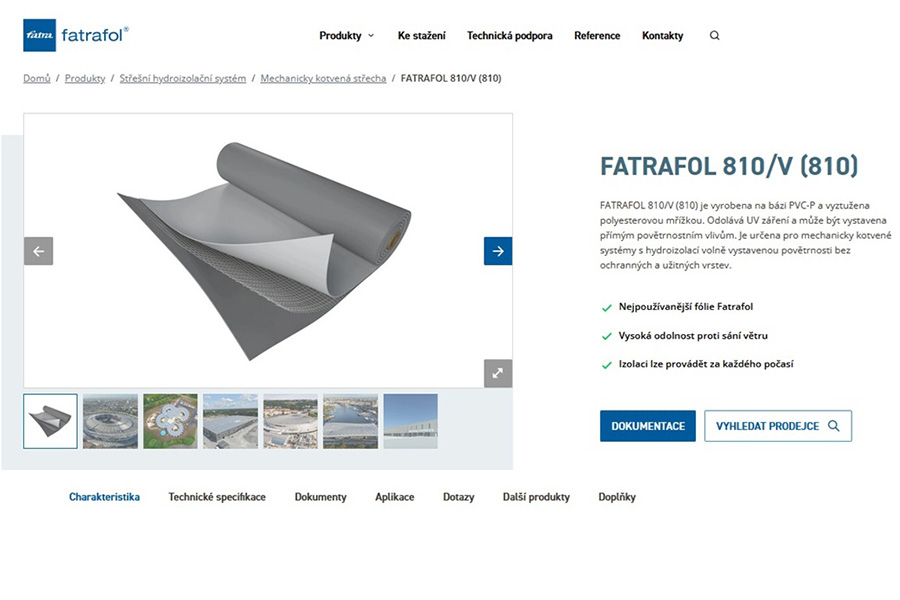Expand the product image to fullscreen

tap(498, 373)
